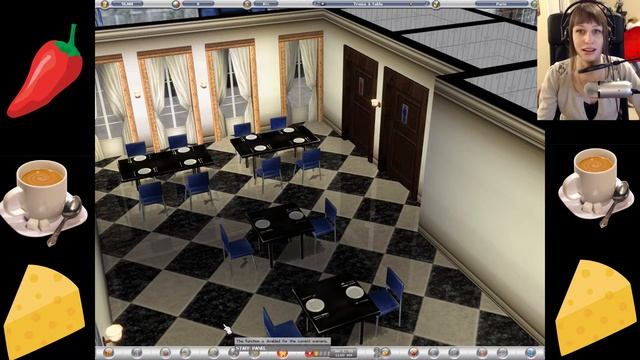The image size is (640, 360).
Task: Click the fifth round icon in the bottom toolbar
Action: coord(213,352)
